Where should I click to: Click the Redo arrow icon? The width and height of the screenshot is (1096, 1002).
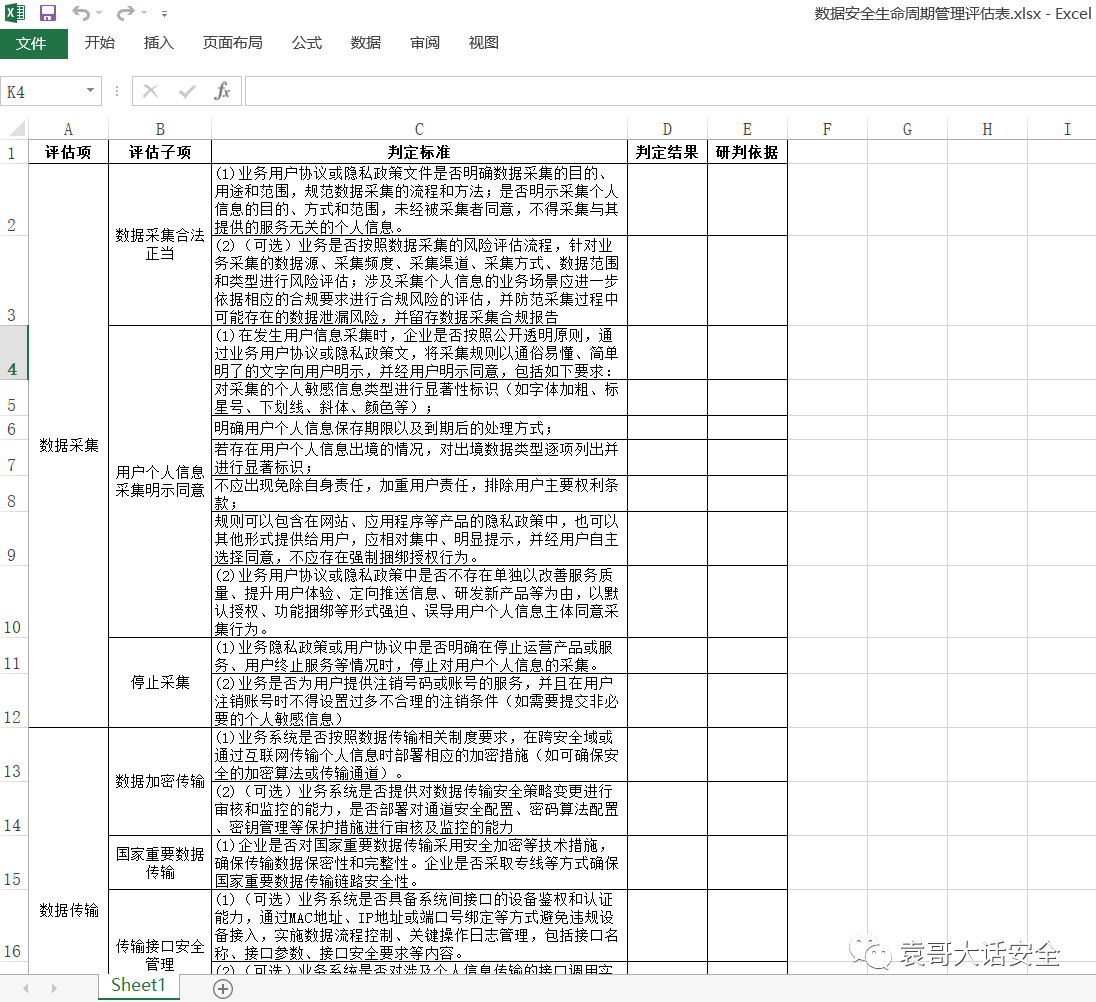[x=125, y=13]
